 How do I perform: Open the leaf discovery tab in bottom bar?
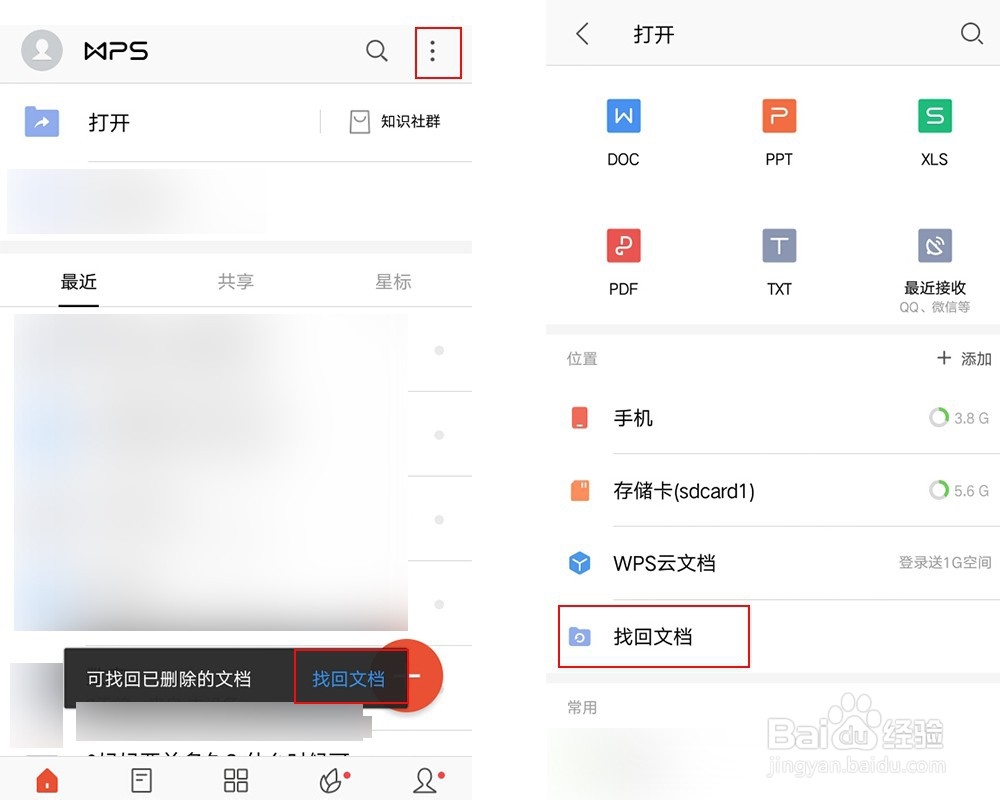click(331, 780)
